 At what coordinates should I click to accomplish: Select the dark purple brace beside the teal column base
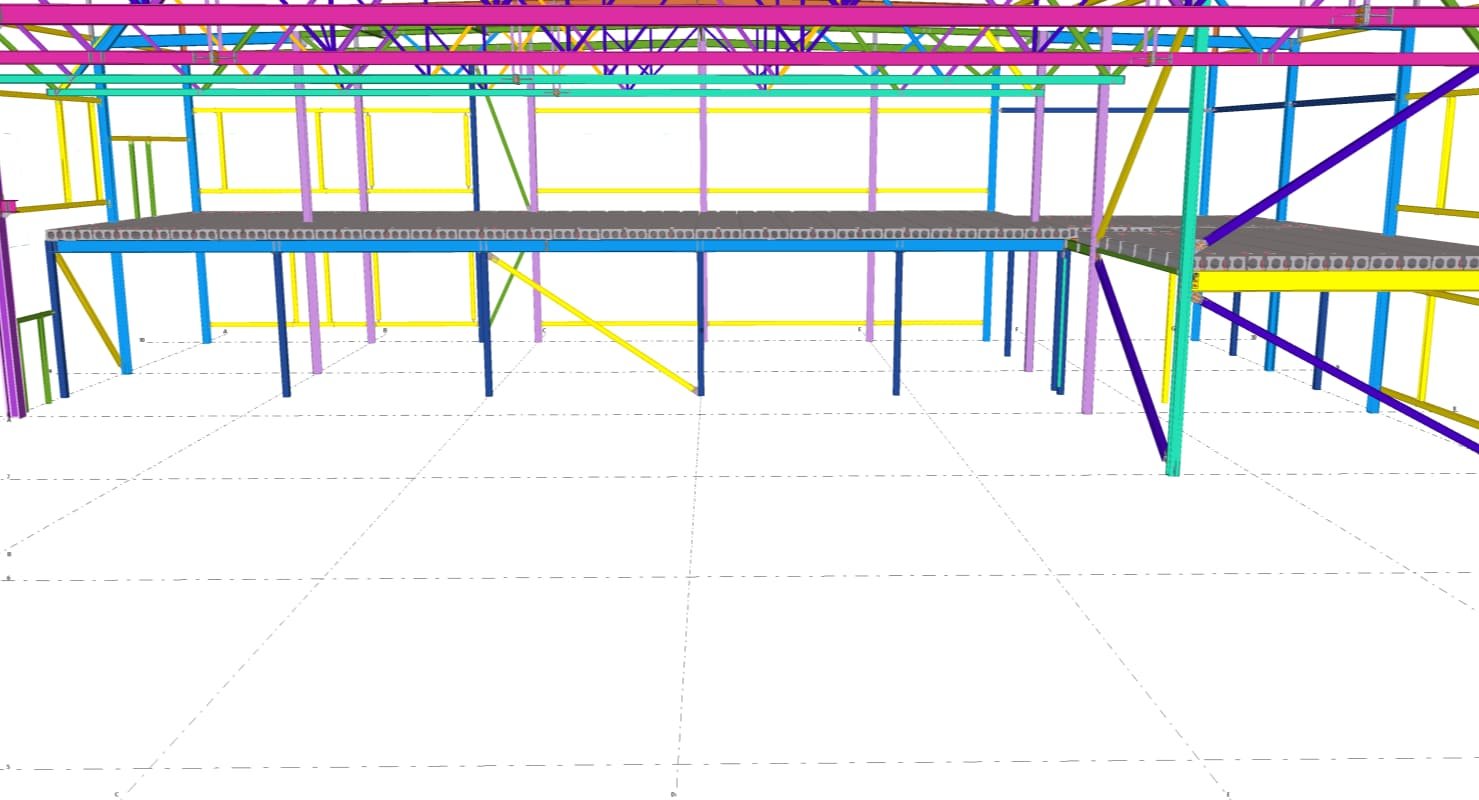coord(1131,360)
